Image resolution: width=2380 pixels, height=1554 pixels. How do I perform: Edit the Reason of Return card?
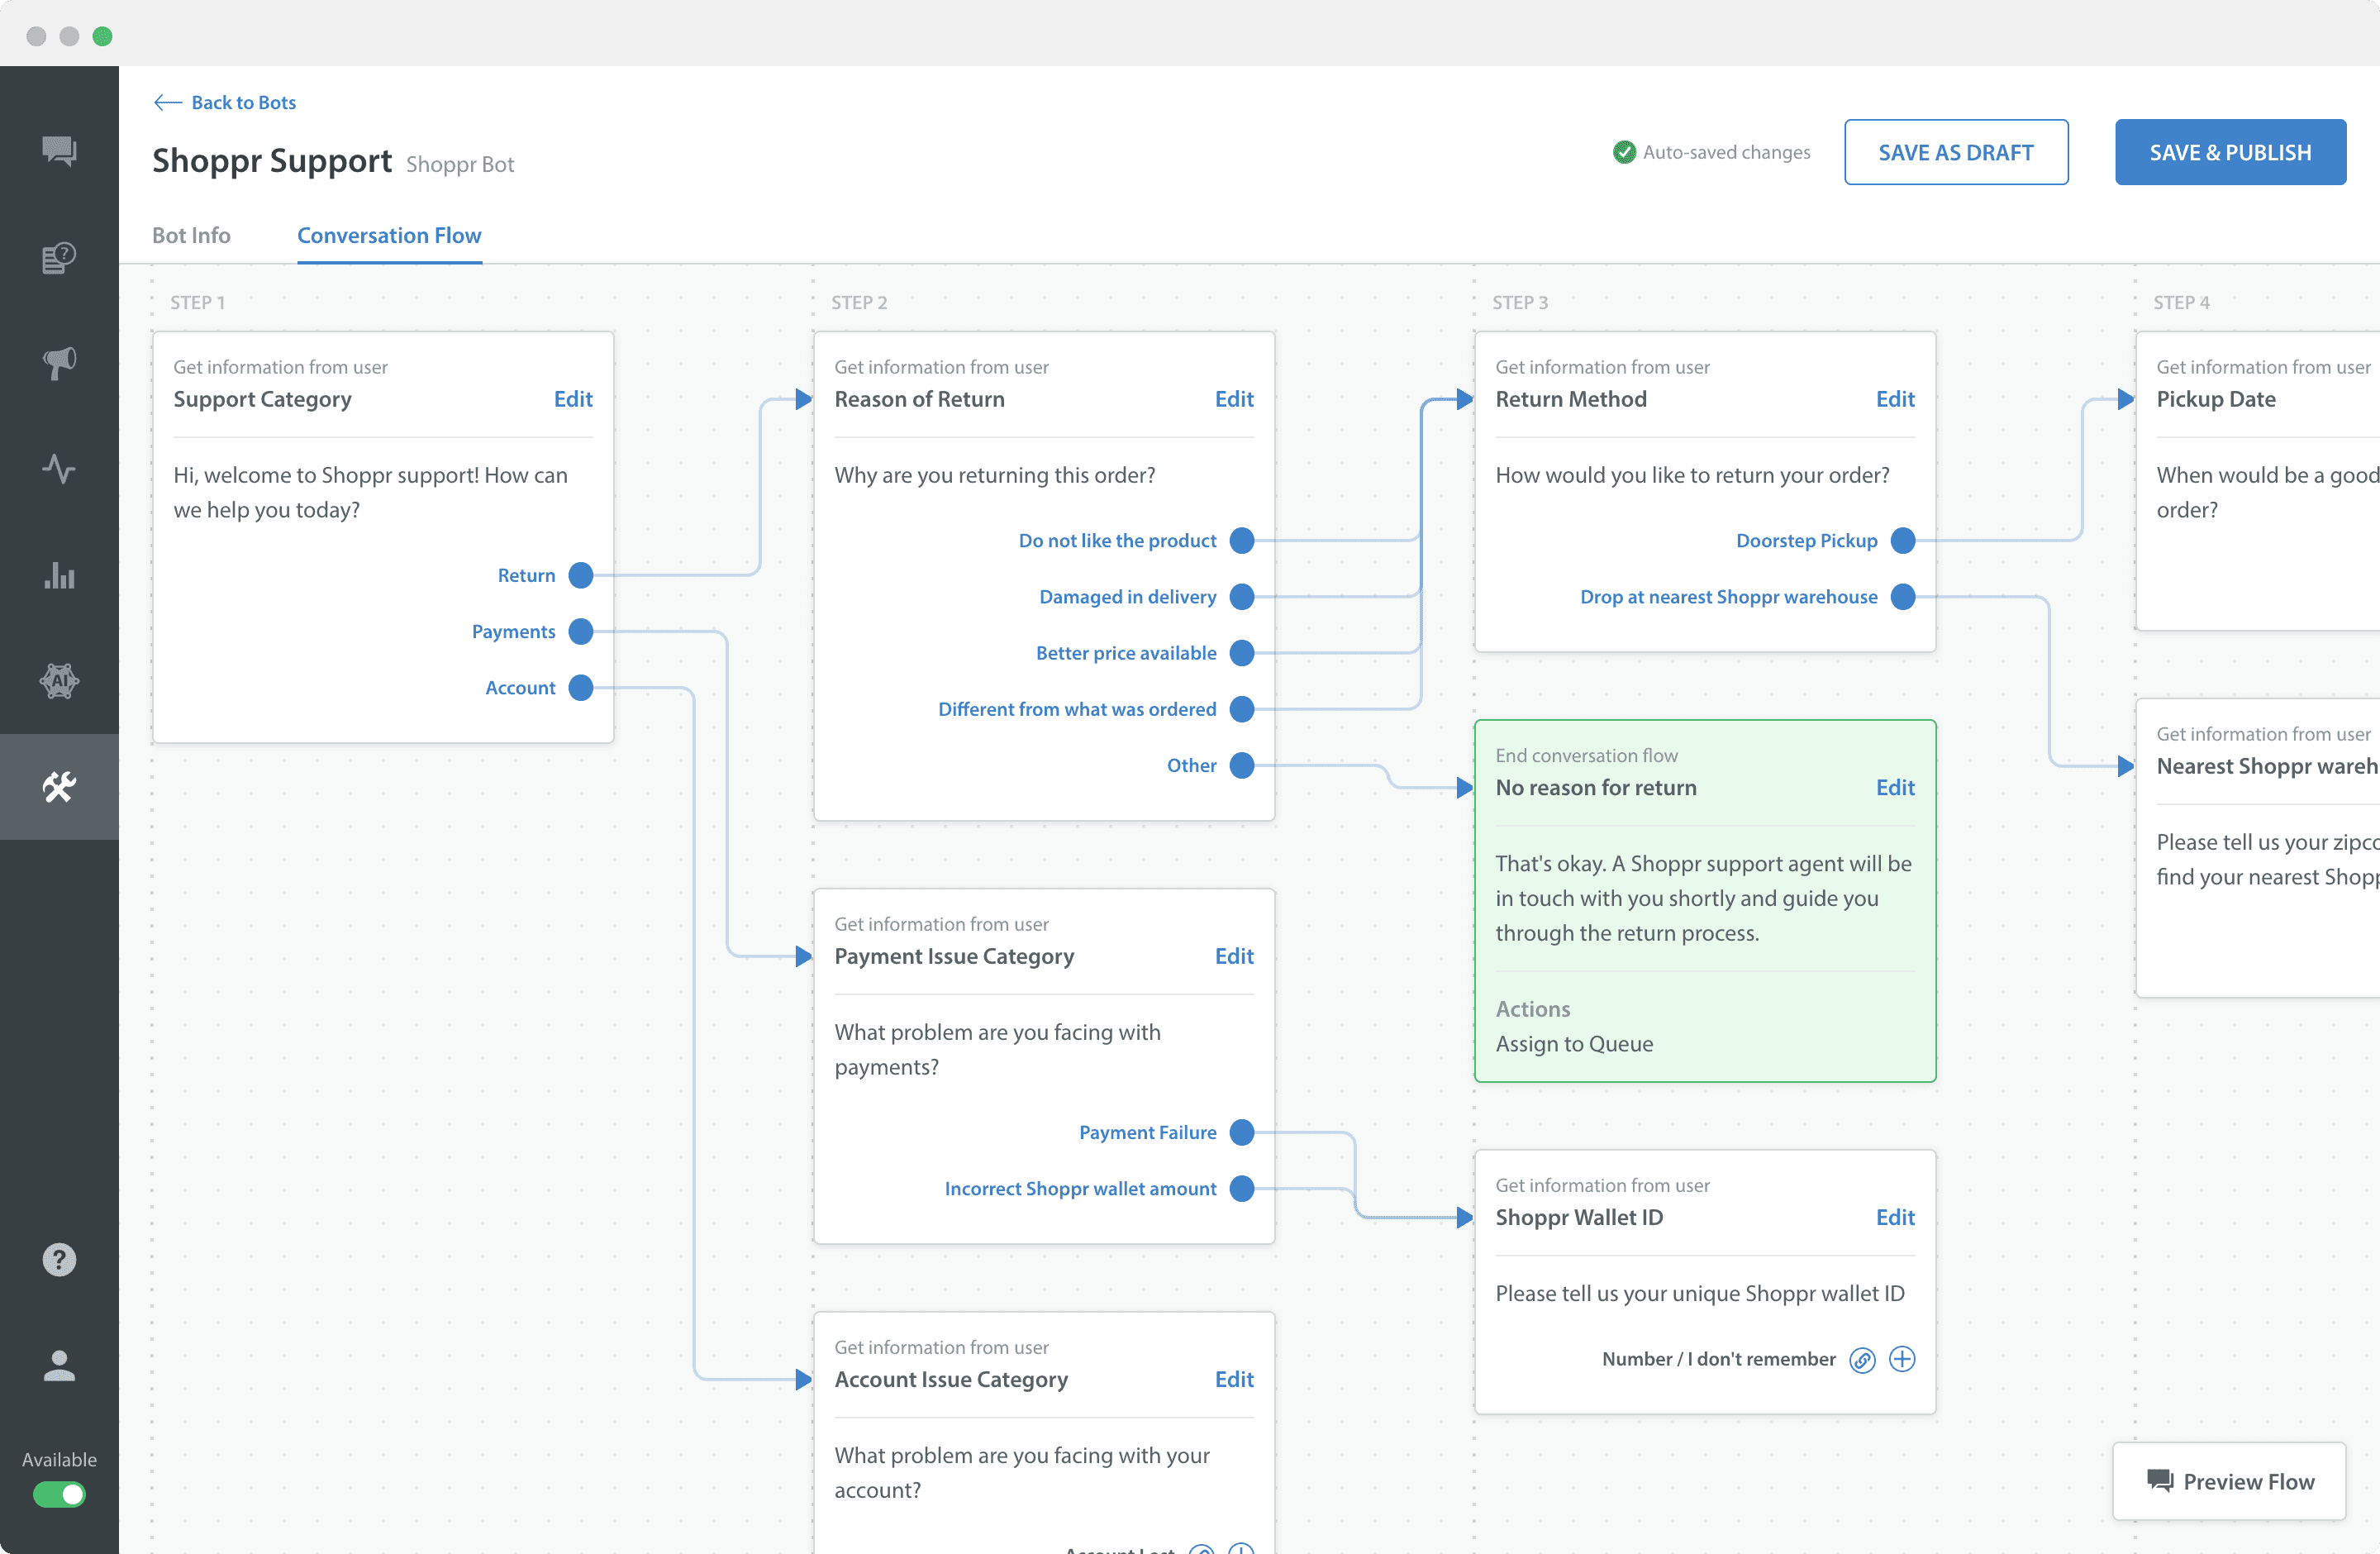point(1234,399)
